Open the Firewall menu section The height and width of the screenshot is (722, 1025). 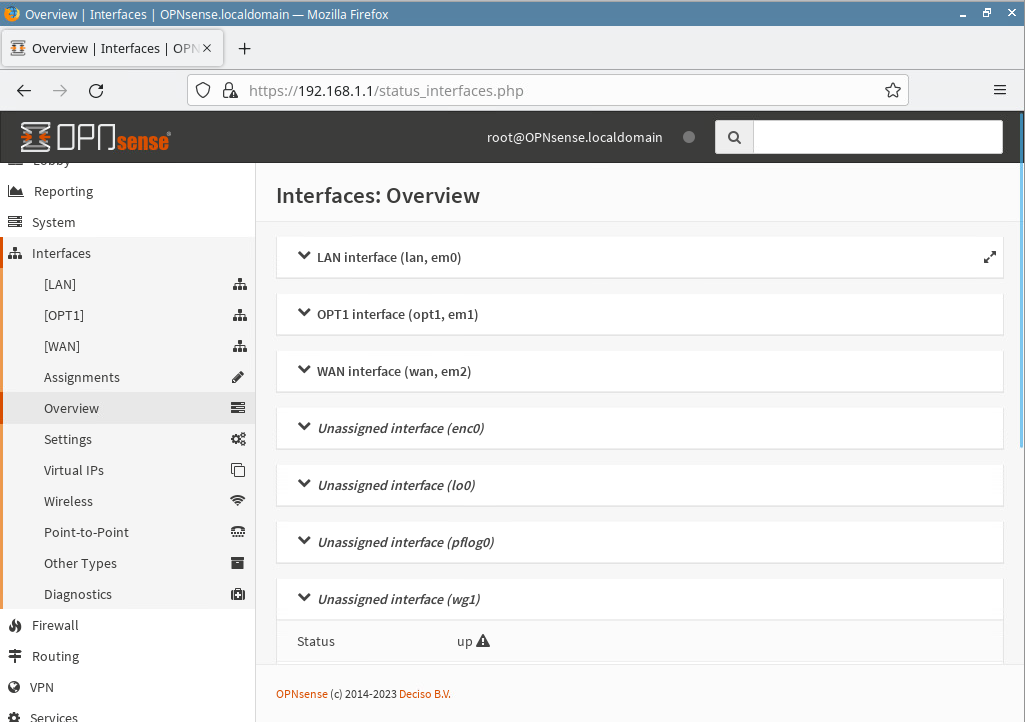55,625
